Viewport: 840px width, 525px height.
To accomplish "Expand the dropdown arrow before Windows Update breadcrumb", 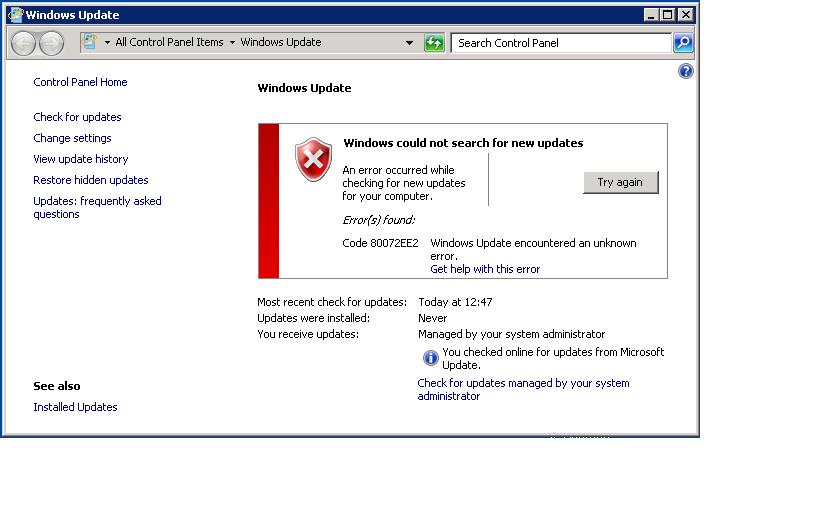I will [x=232, y=42].
